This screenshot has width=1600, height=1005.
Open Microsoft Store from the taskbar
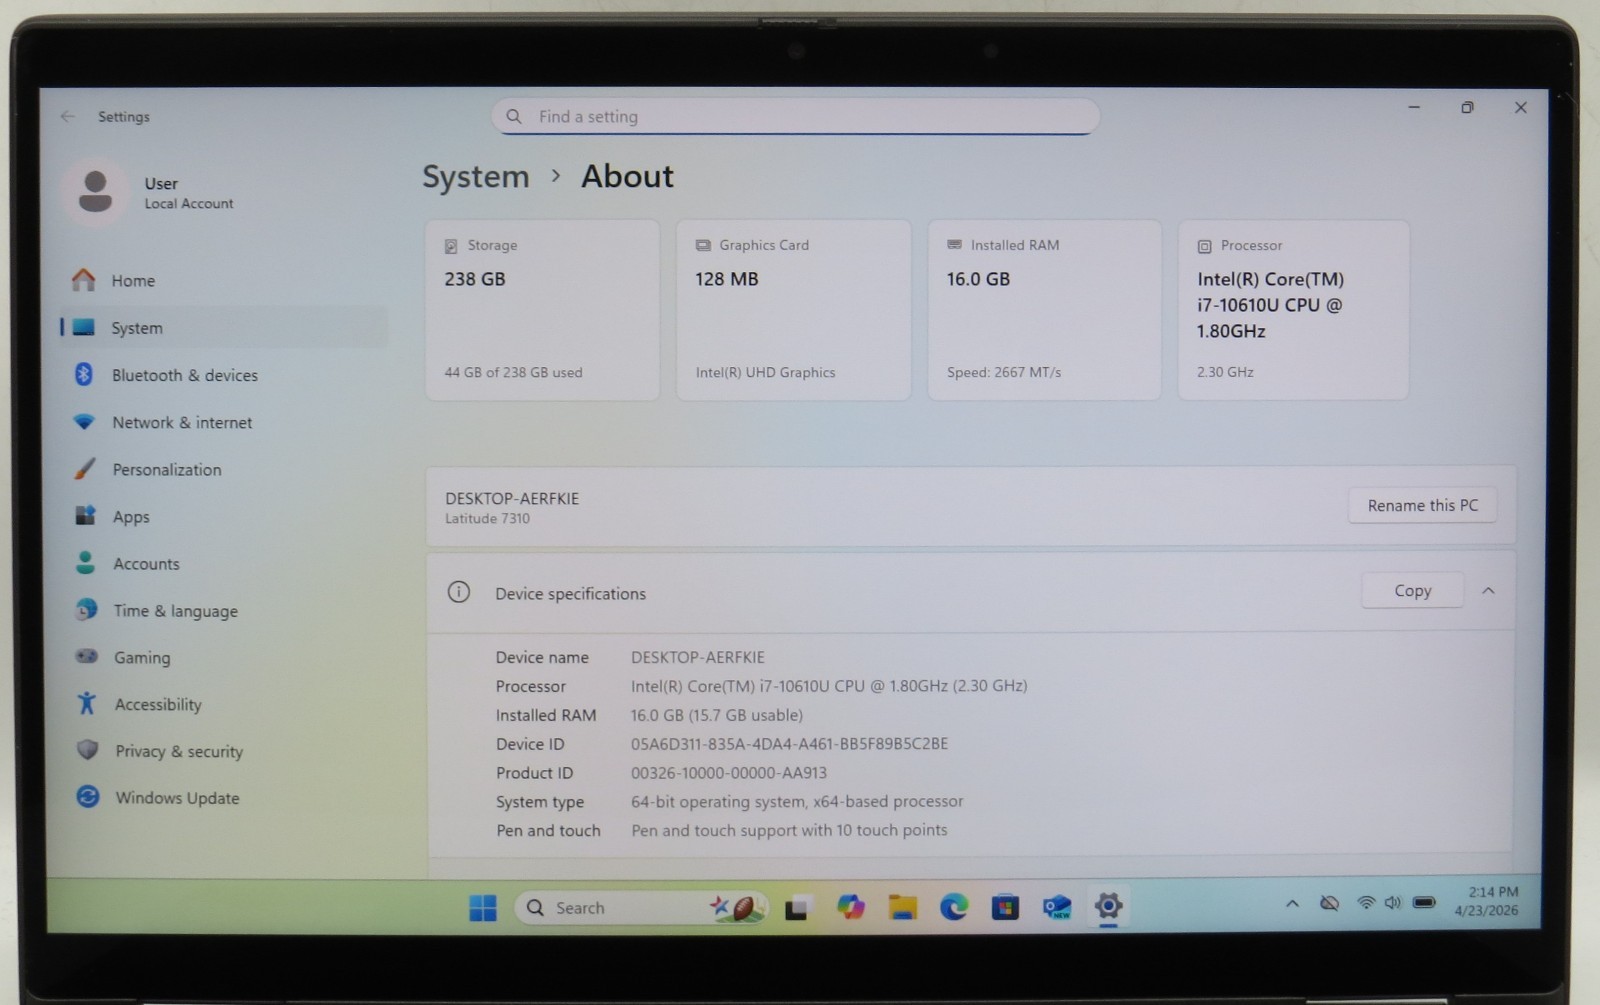[1005, 907]
